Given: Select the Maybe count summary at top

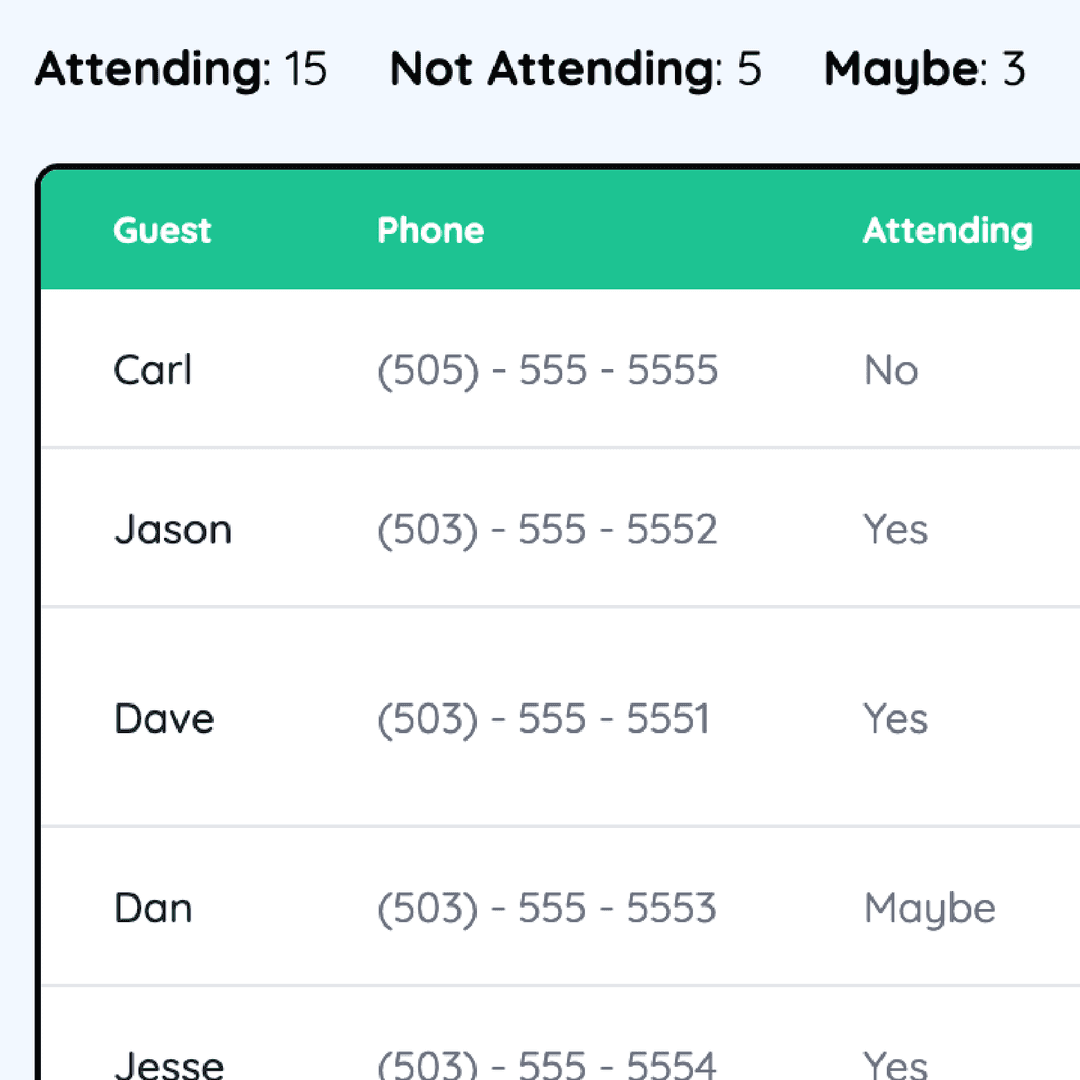Looking at the screenshot, I should click(x=924, y=69).
